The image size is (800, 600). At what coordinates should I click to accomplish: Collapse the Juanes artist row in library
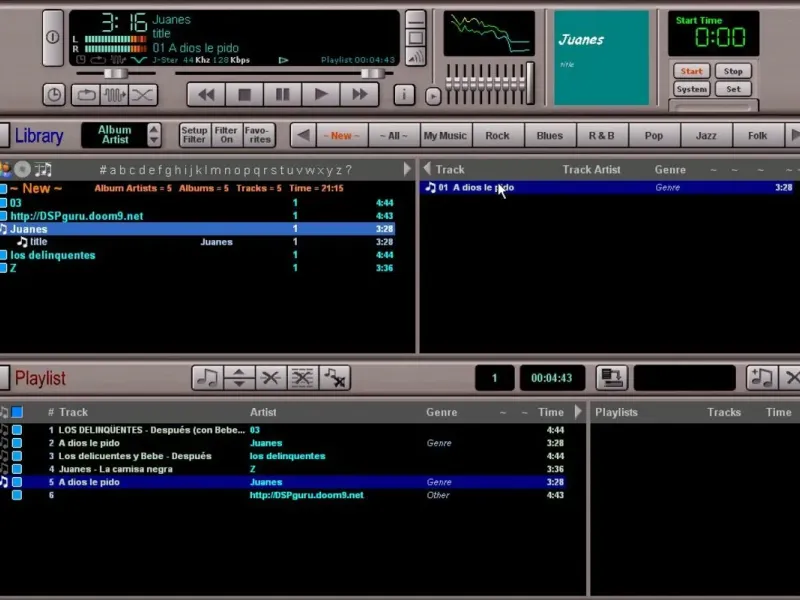[3, 229]
